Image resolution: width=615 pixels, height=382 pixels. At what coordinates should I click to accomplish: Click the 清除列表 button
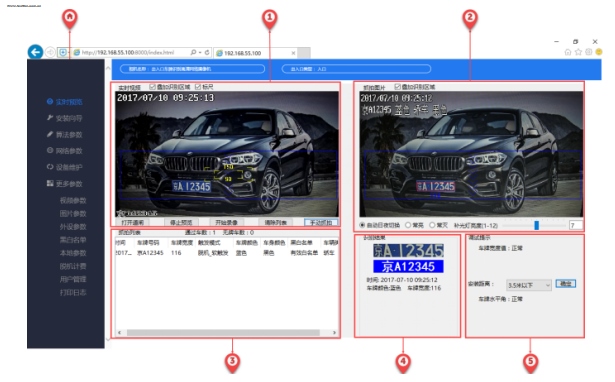click(275, 222)
